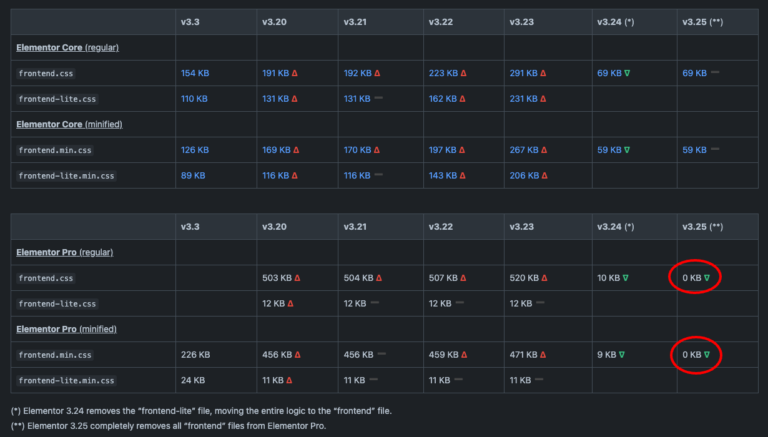Click the 226 KB cell in Pro table

pyautogui.click(x=194, y=354)
